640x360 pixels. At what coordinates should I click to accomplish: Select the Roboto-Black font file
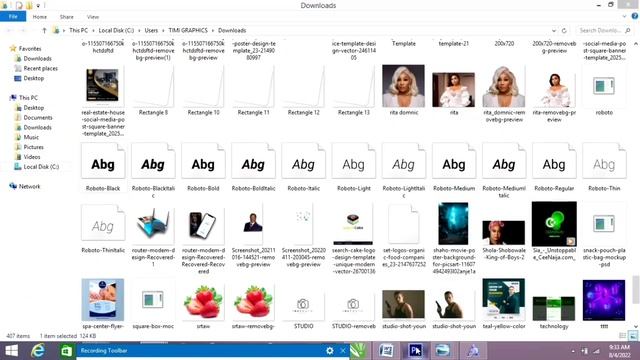[103, 167]
